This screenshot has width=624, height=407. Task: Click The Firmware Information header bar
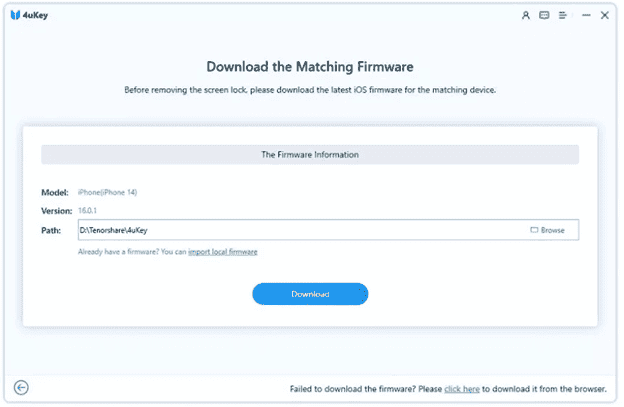(x=310, y=155)
